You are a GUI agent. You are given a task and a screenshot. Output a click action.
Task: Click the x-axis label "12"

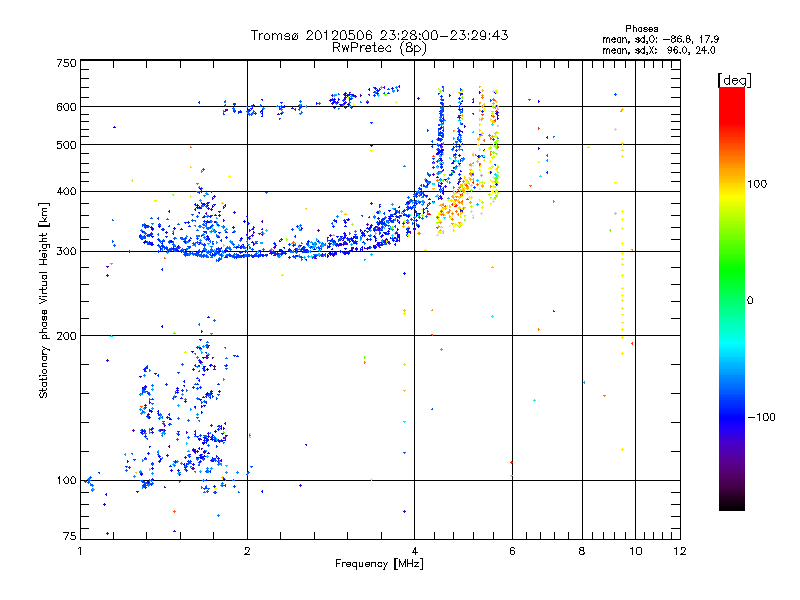coord(680,551)
